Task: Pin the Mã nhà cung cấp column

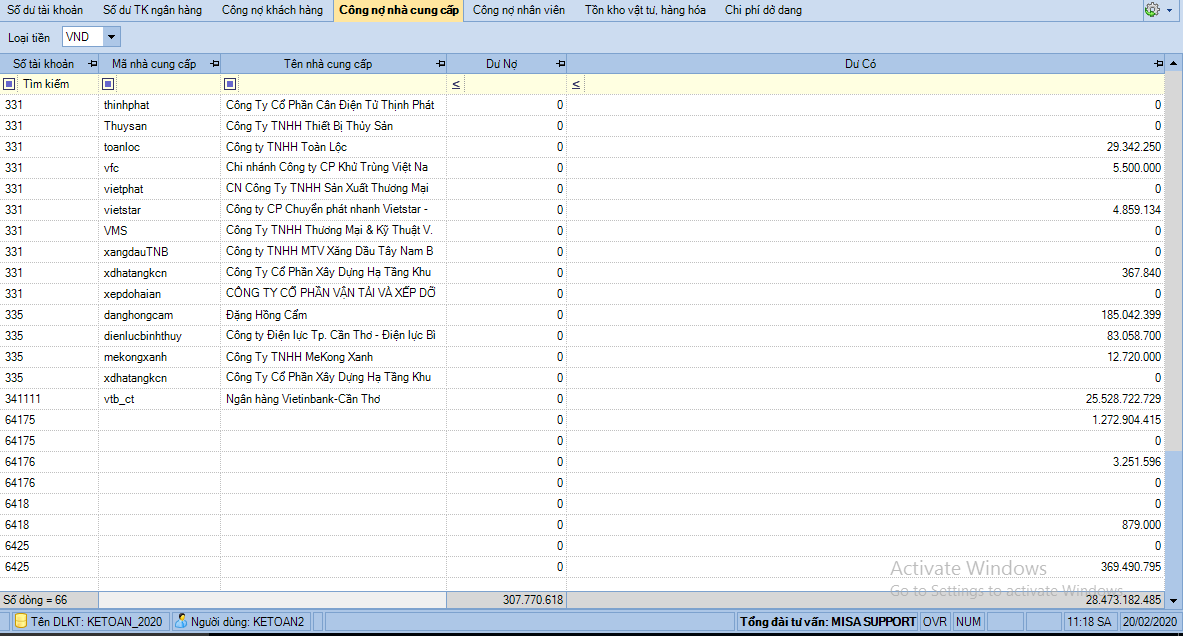Action: 214,64
